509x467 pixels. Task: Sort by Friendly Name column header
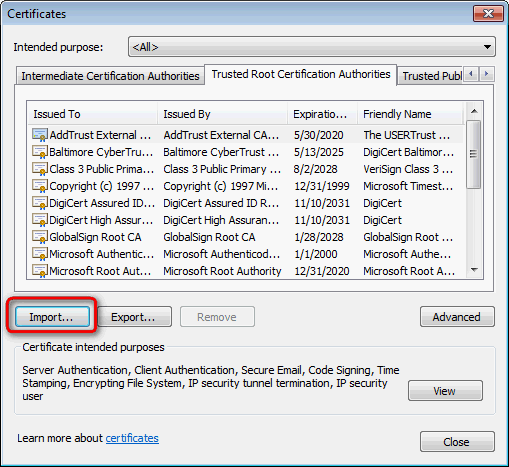click(410, 114)
